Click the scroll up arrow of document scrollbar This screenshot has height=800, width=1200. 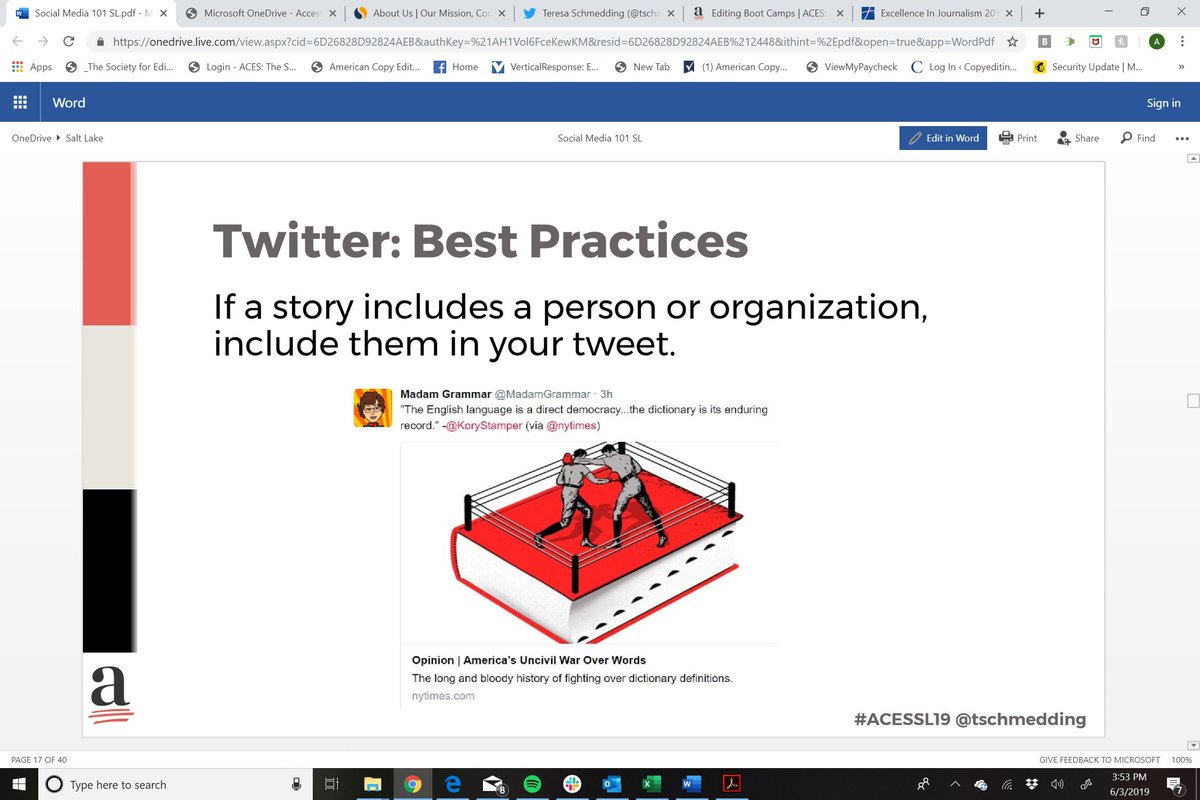[x=1192, y=159]
